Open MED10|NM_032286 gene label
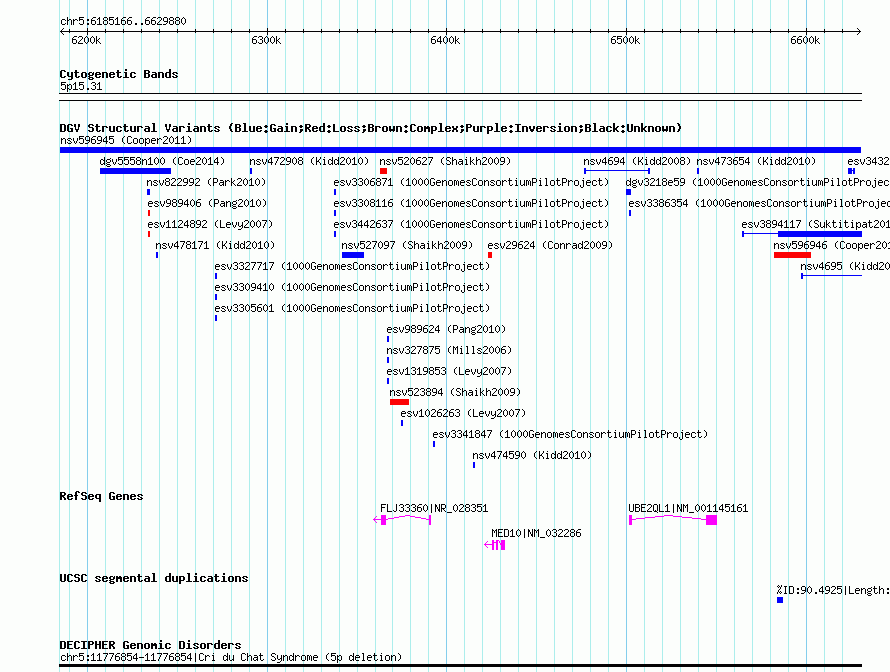This screenshot has width=890, height=672. tap(536, 534)
